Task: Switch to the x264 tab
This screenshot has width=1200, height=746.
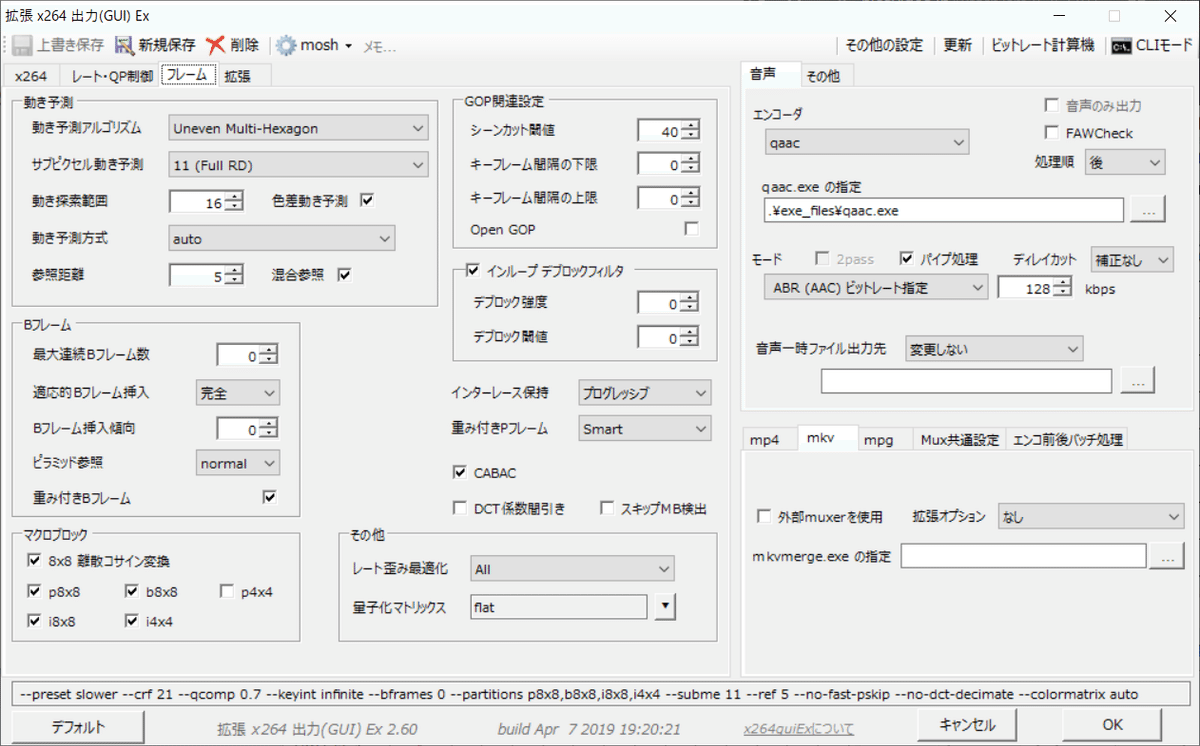Action: (x=31, y=76)
